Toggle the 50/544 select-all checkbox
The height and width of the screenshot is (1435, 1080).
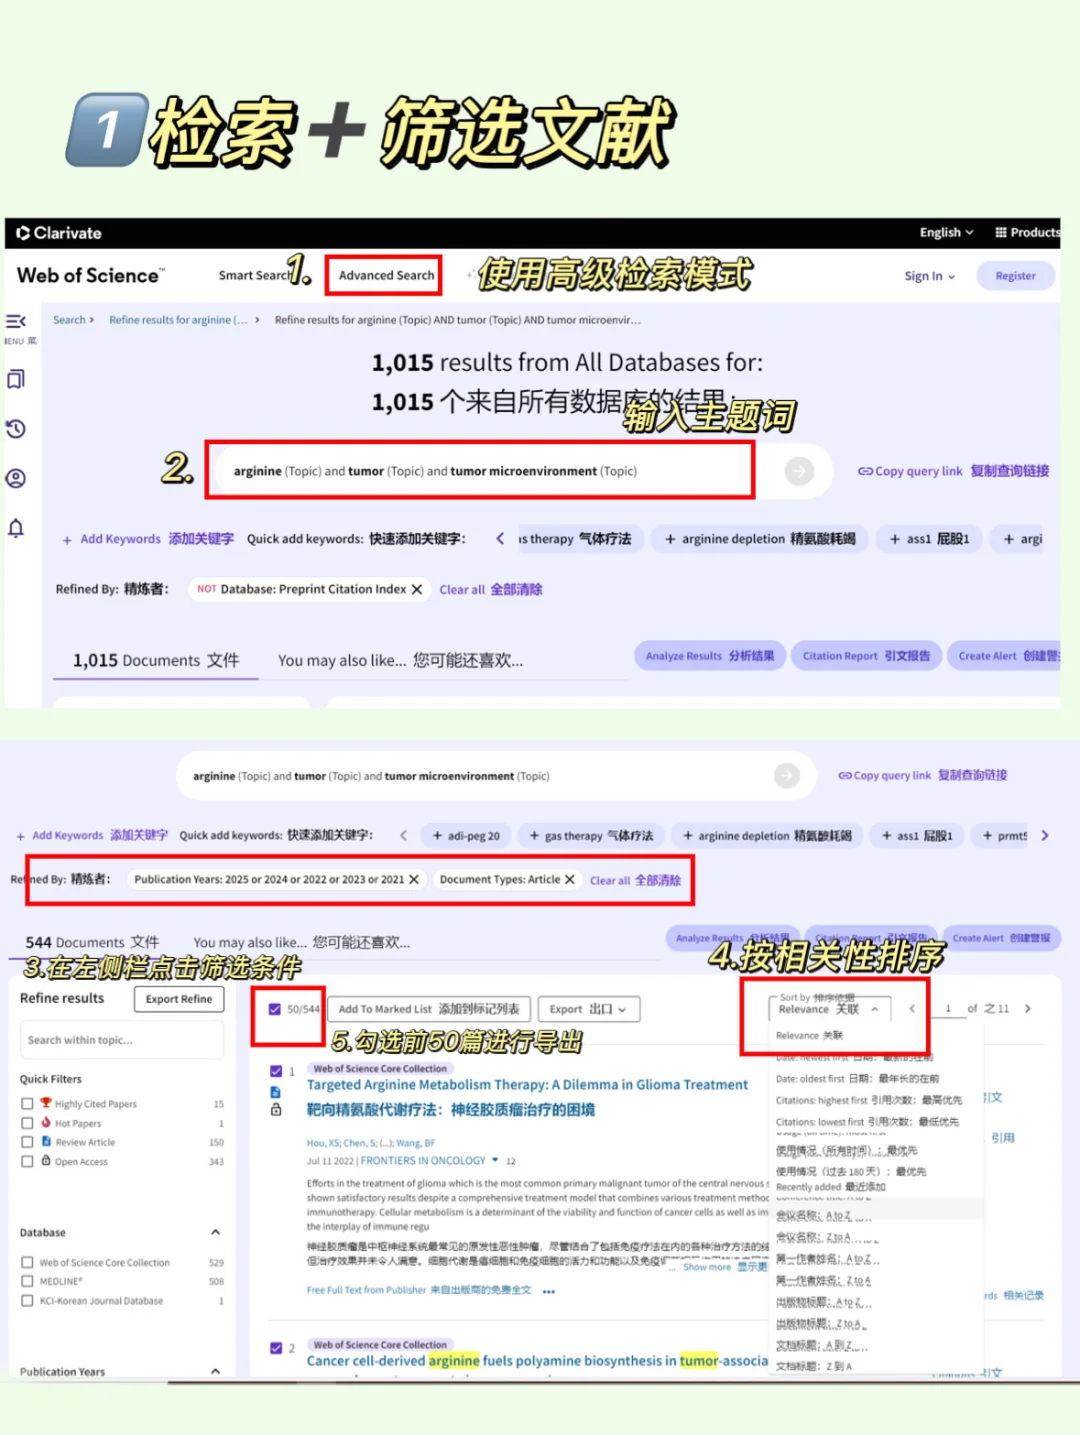click(275, 1009)
